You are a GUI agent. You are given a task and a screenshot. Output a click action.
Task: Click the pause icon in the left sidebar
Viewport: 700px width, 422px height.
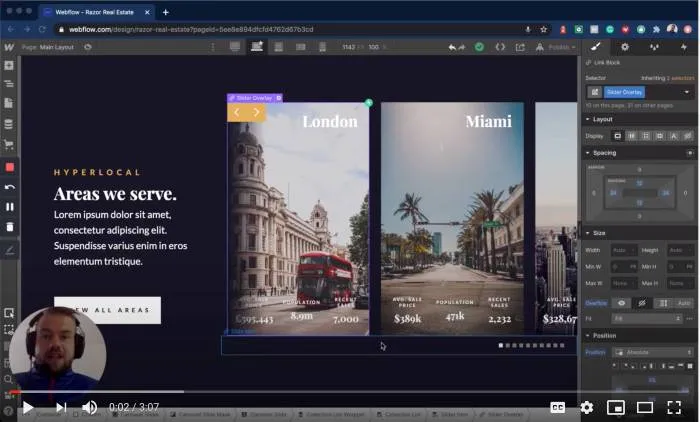[9, 207]
